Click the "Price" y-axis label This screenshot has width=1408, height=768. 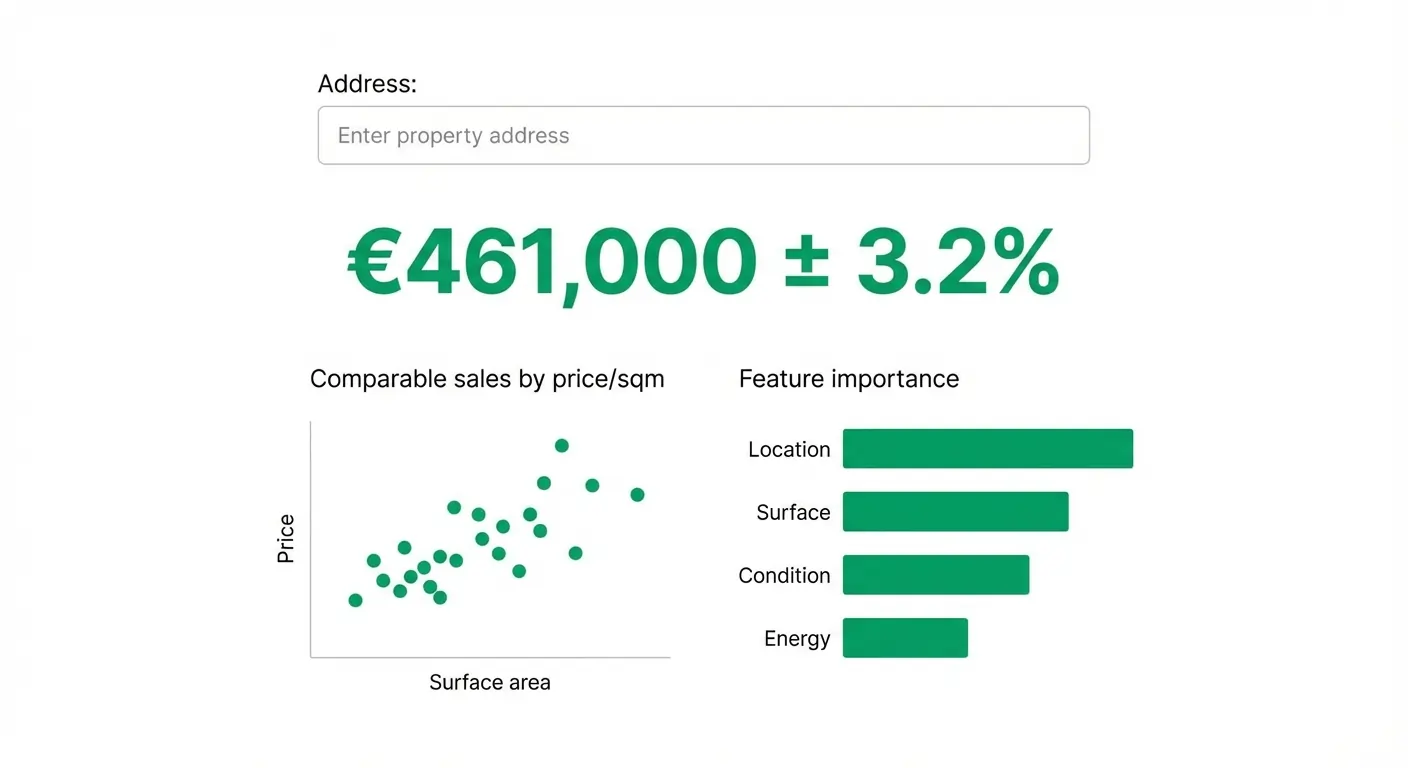click(x=286, y=539)
